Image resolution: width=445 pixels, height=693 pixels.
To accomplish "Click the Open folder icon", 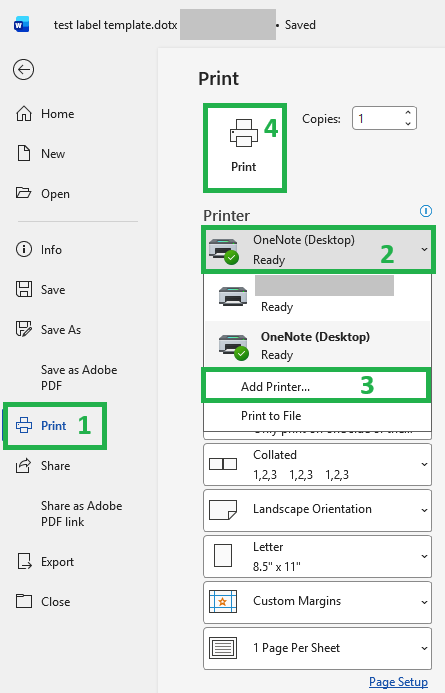I will (23, 193).
